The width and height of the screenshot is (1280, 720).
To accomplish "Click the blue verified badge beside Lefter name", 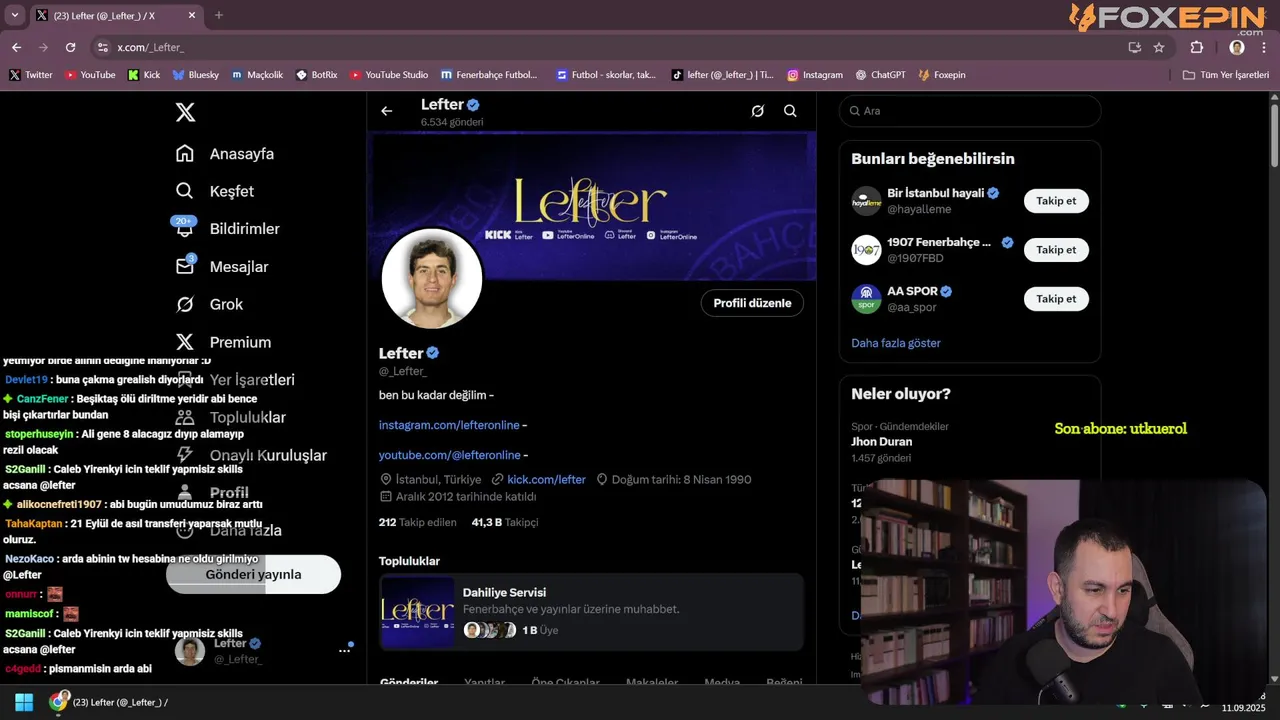I will pos(433,353).
